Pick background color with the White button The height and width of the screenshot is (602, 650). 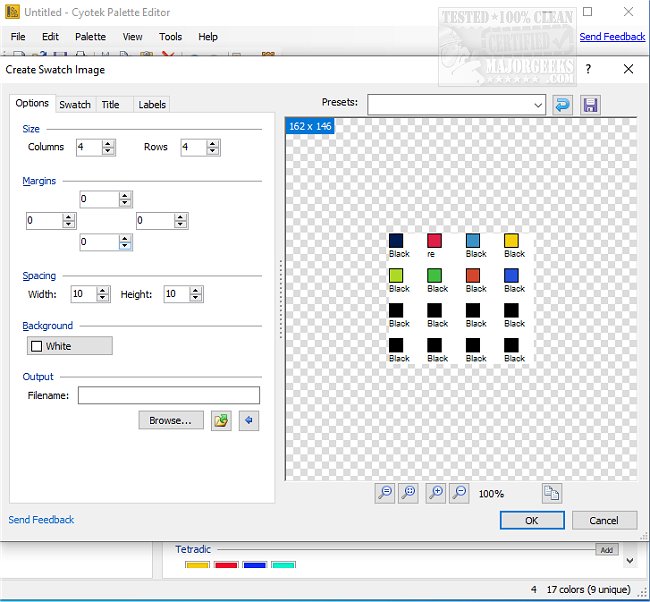click(70, 346)
